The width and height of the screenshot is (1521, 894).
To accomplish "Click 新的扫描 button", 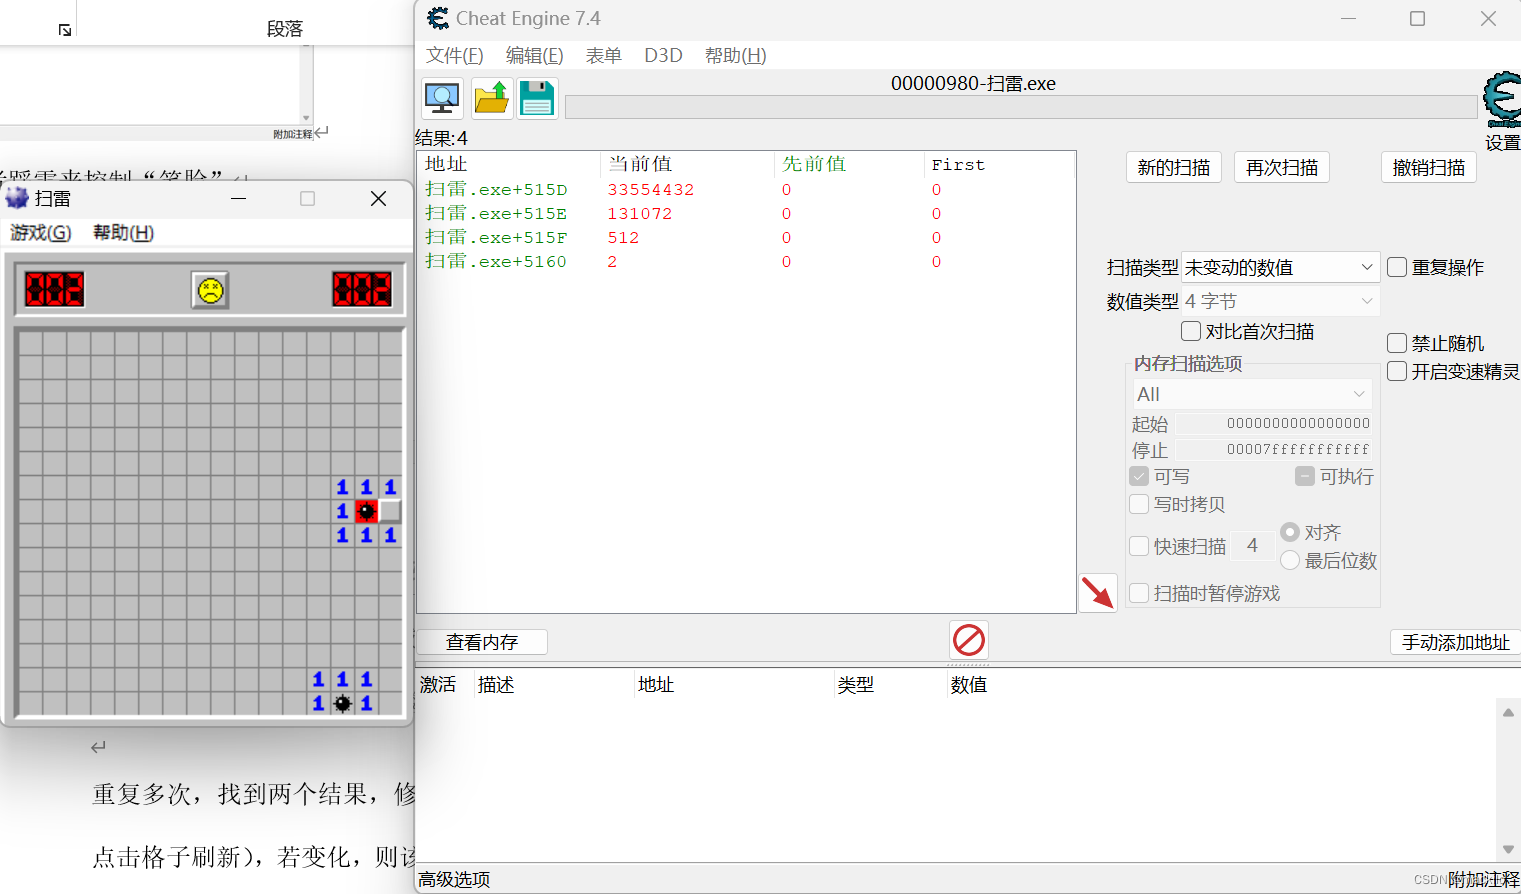I will click(1174, 167).
